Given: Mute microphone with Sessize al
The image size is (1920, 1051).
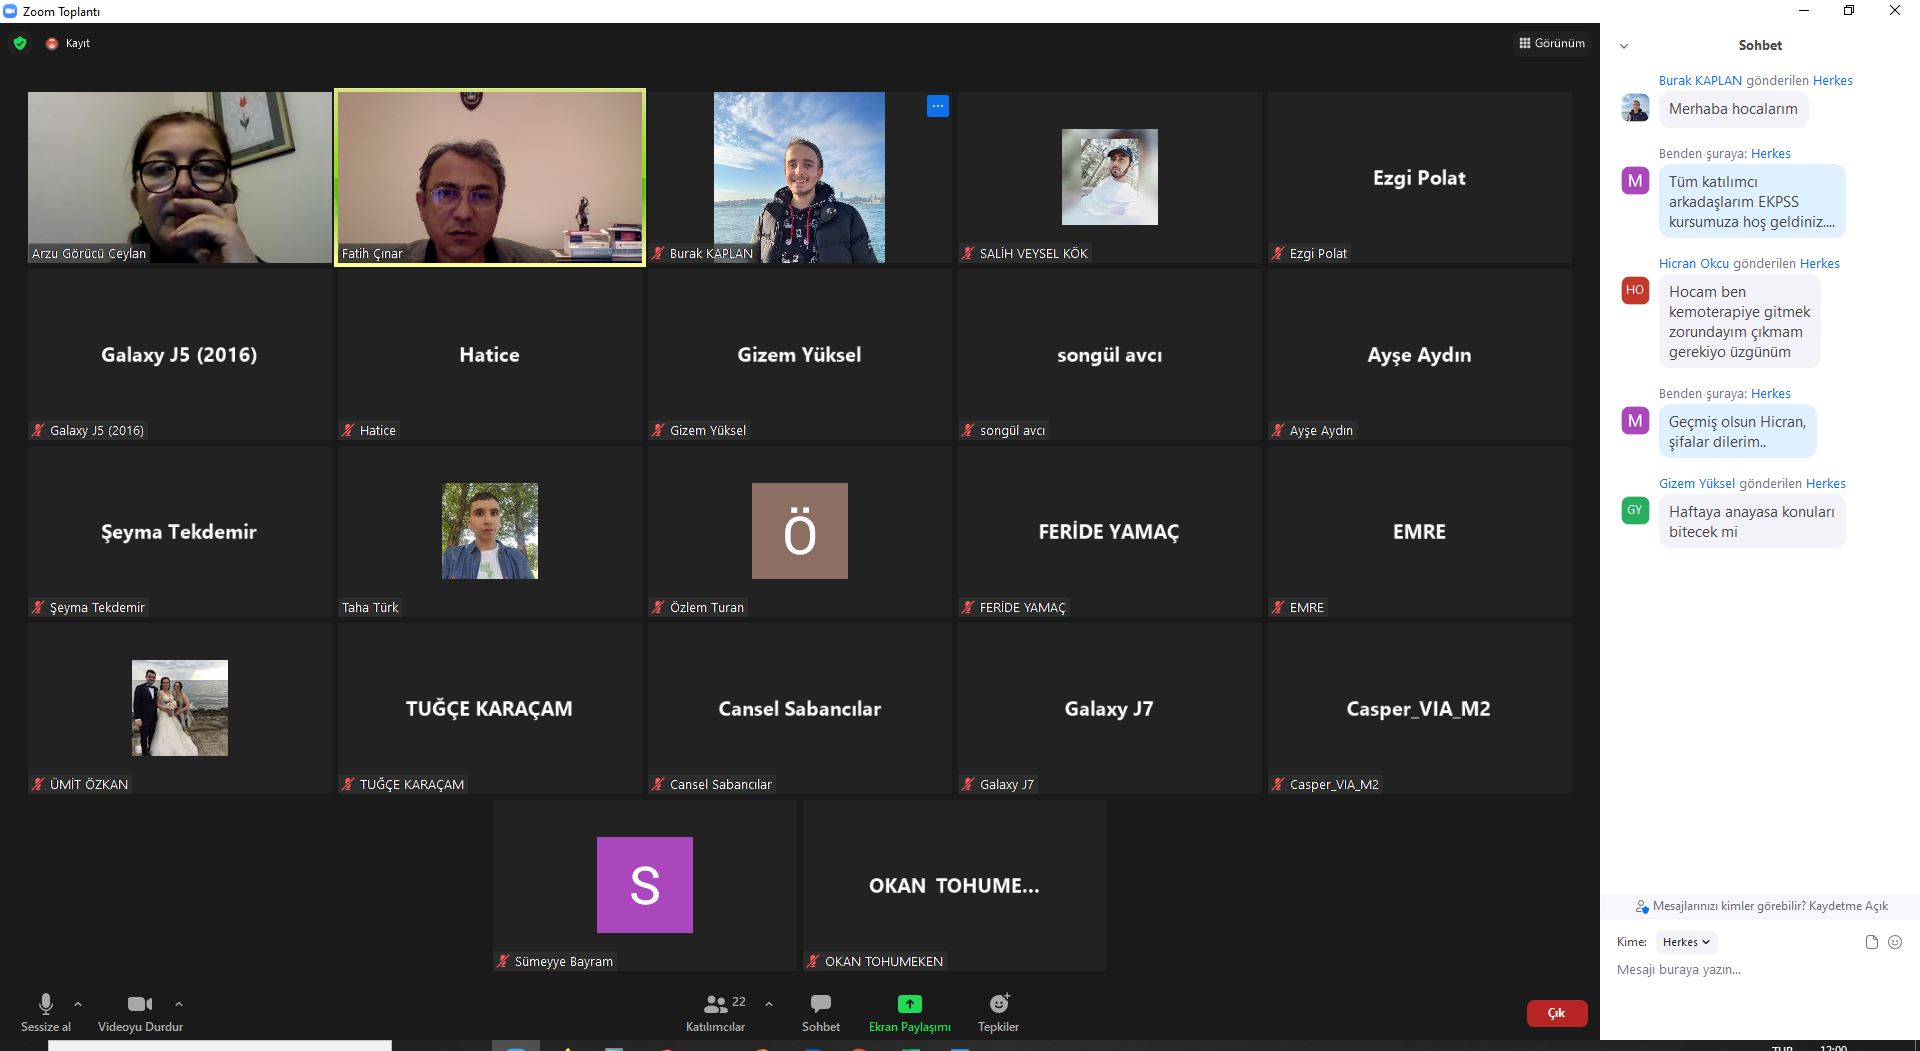Looking at the screenshot, I should 46,1011.
